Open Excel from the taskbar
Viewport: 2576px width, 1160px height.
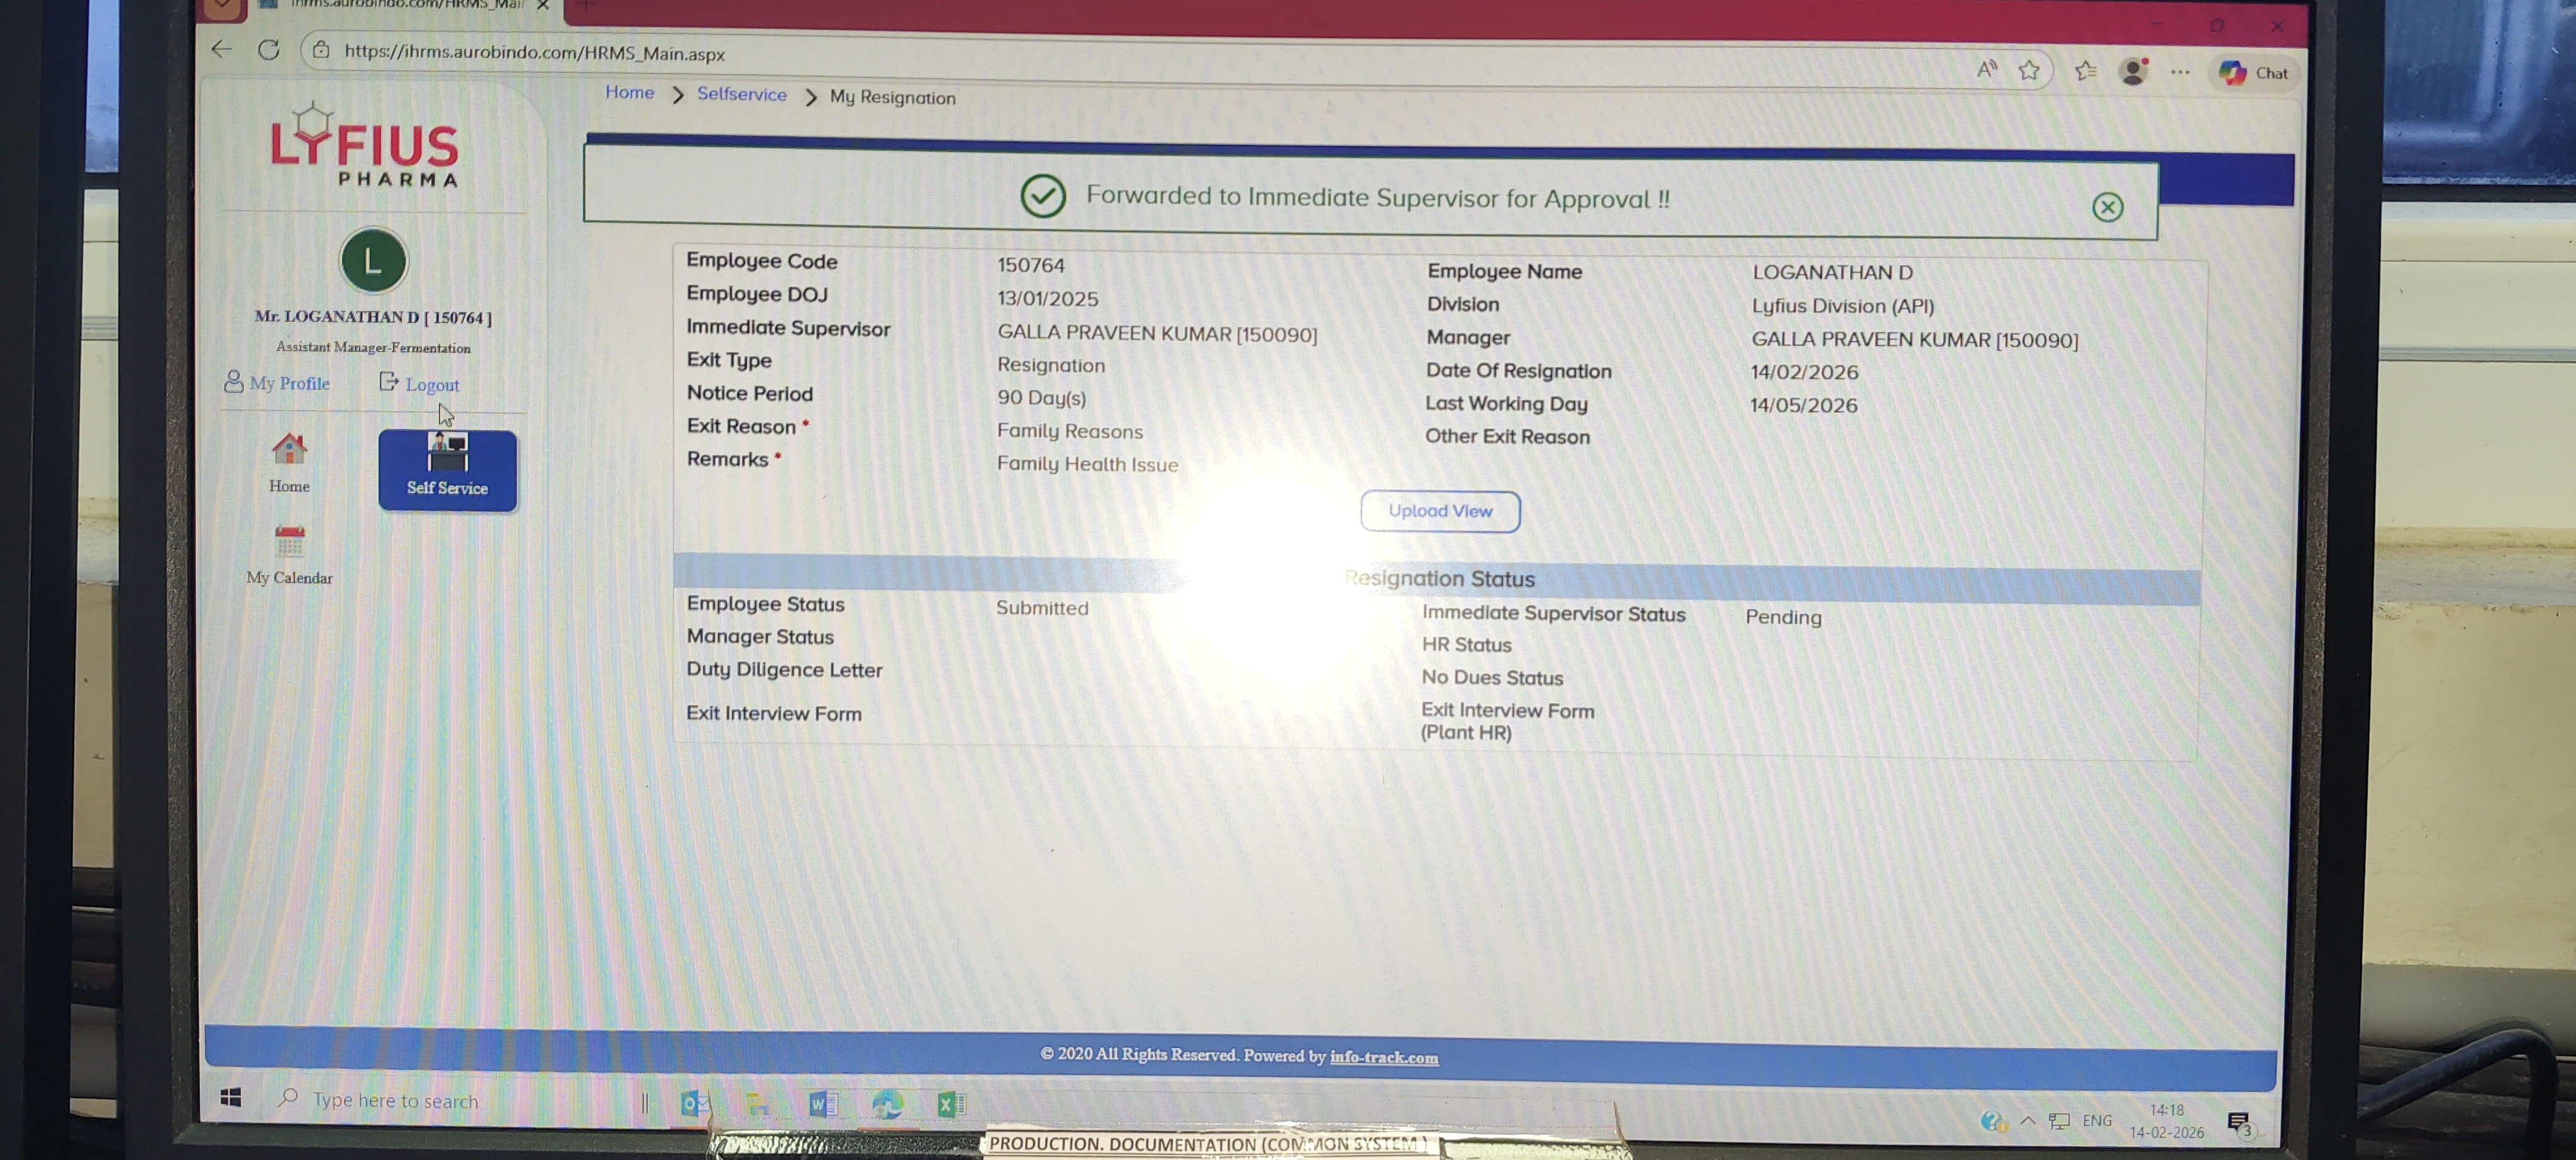950,1103
